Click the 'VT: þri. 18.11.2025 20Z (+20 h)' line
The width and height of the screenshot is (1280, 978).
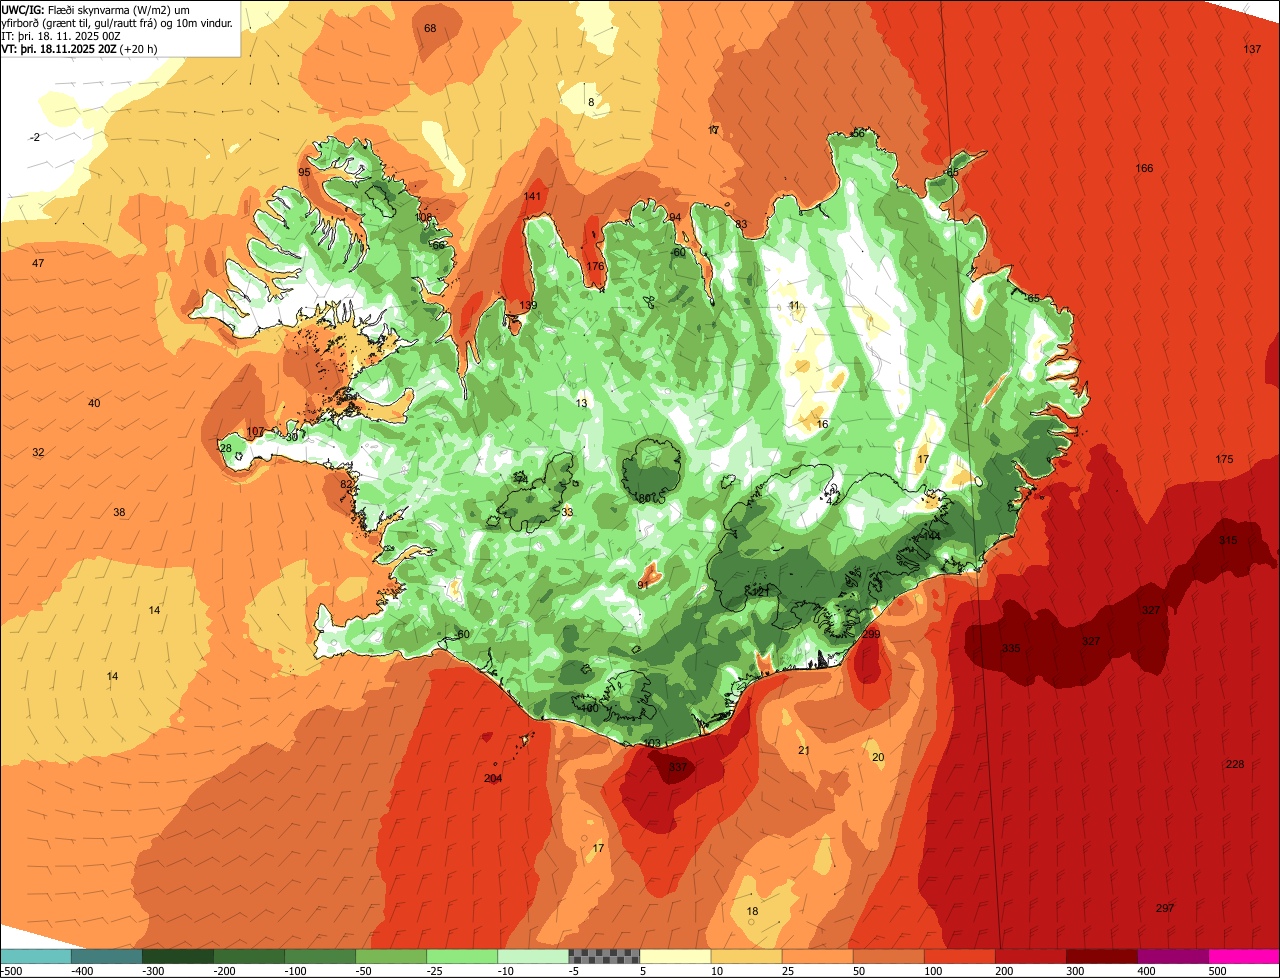click(x=79, y=49)
